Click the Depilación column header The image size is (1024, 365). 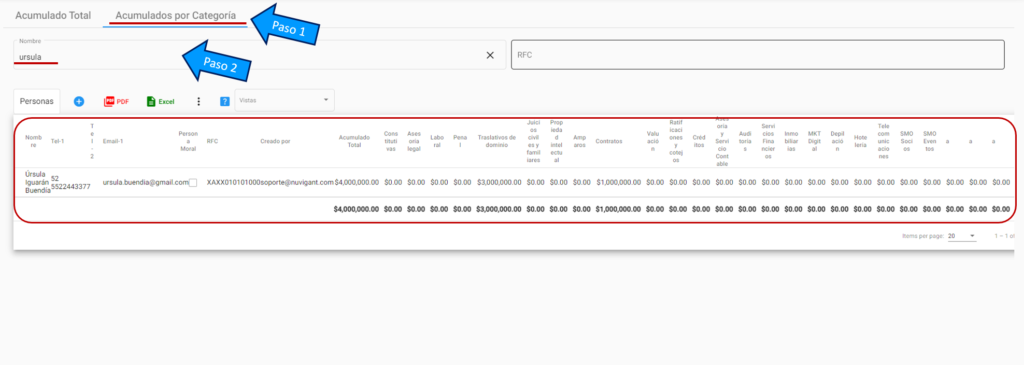point(837,140)
